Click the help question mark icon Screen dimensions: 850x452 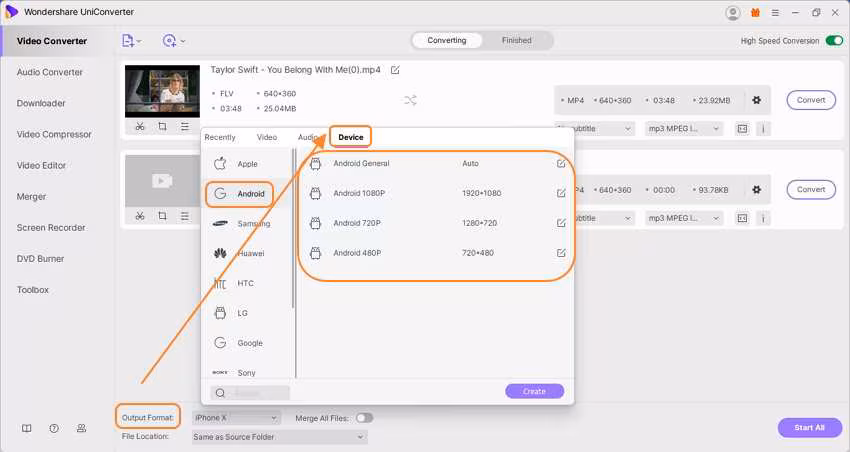pyautogui.click(x=54, y=428)
